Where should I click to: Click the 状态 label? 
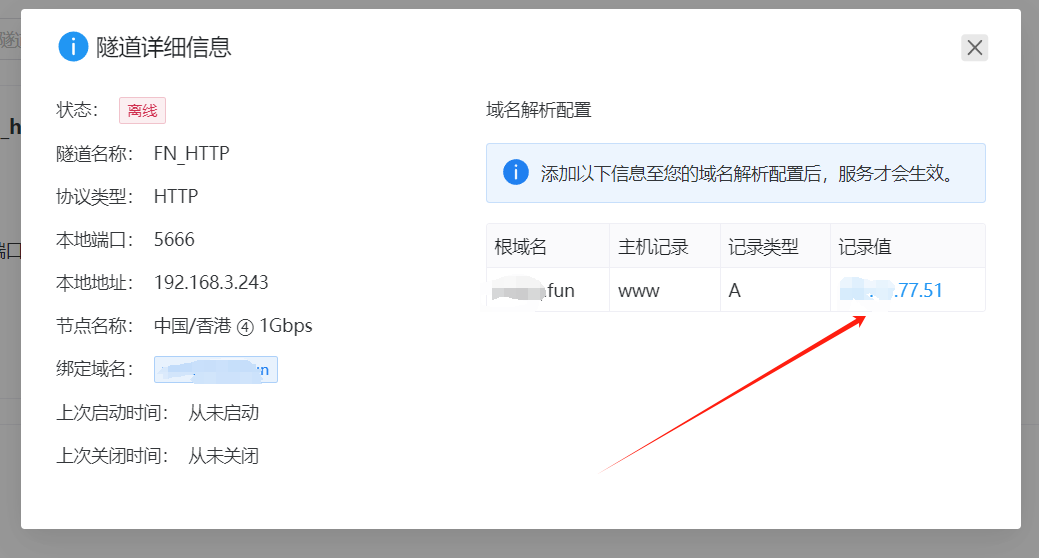pos(78,110)
